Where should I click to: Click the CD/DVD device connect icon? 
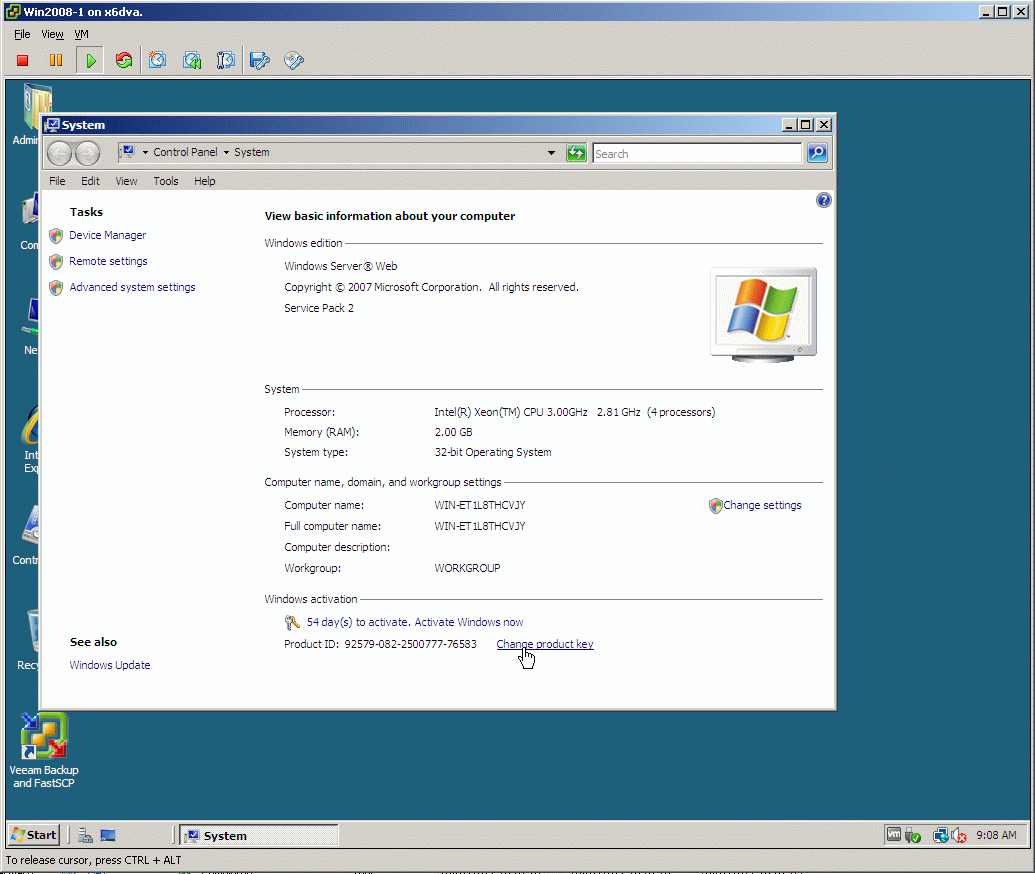point(294,61)
